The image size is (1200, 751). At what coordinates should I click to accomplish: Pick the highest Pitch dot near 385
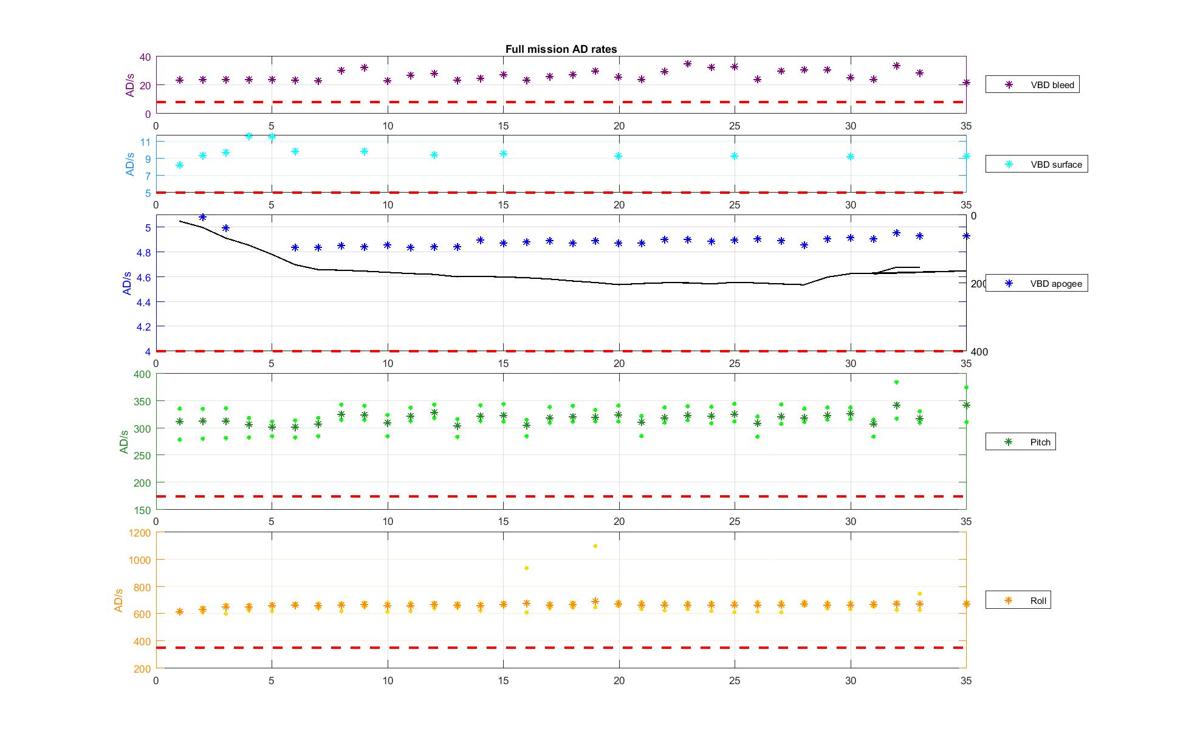pyautogui.click(x=896, y=382)
